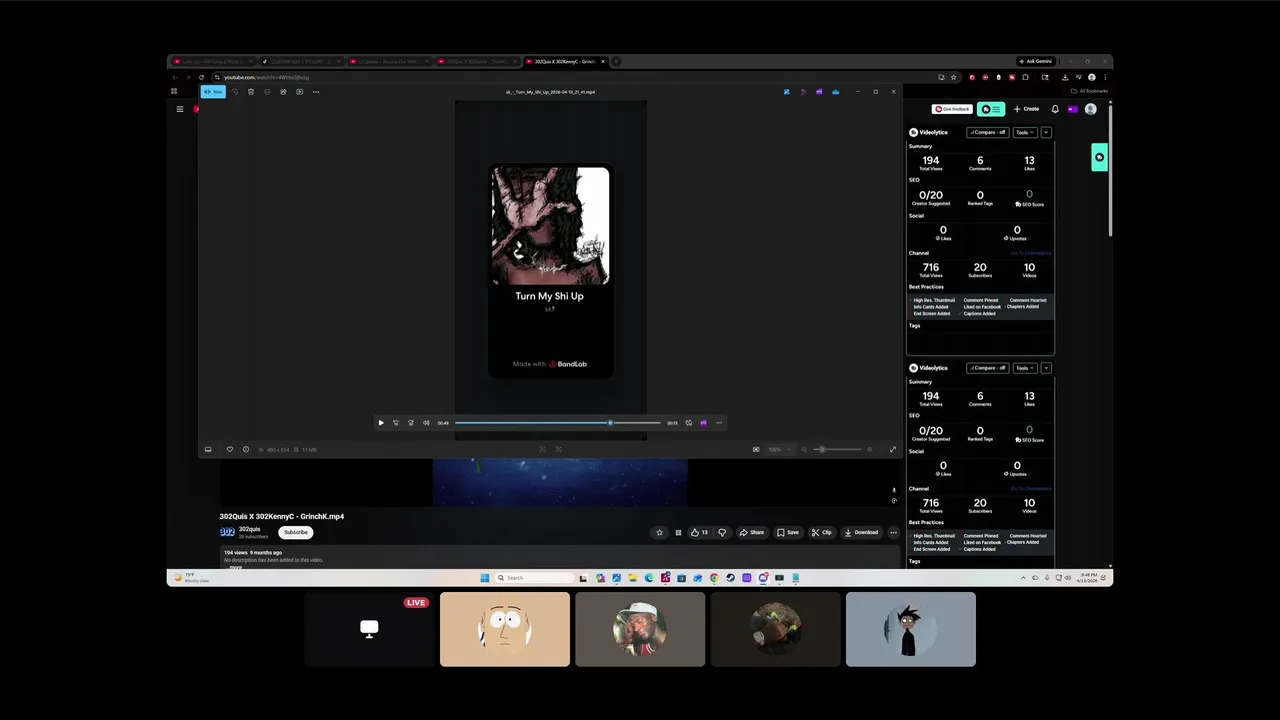Image resolution: width=1280 pixels, height=720 pixels.
Task: Switch to the 302Quis X 302KennyC browser tab
Action: point(565,61)
